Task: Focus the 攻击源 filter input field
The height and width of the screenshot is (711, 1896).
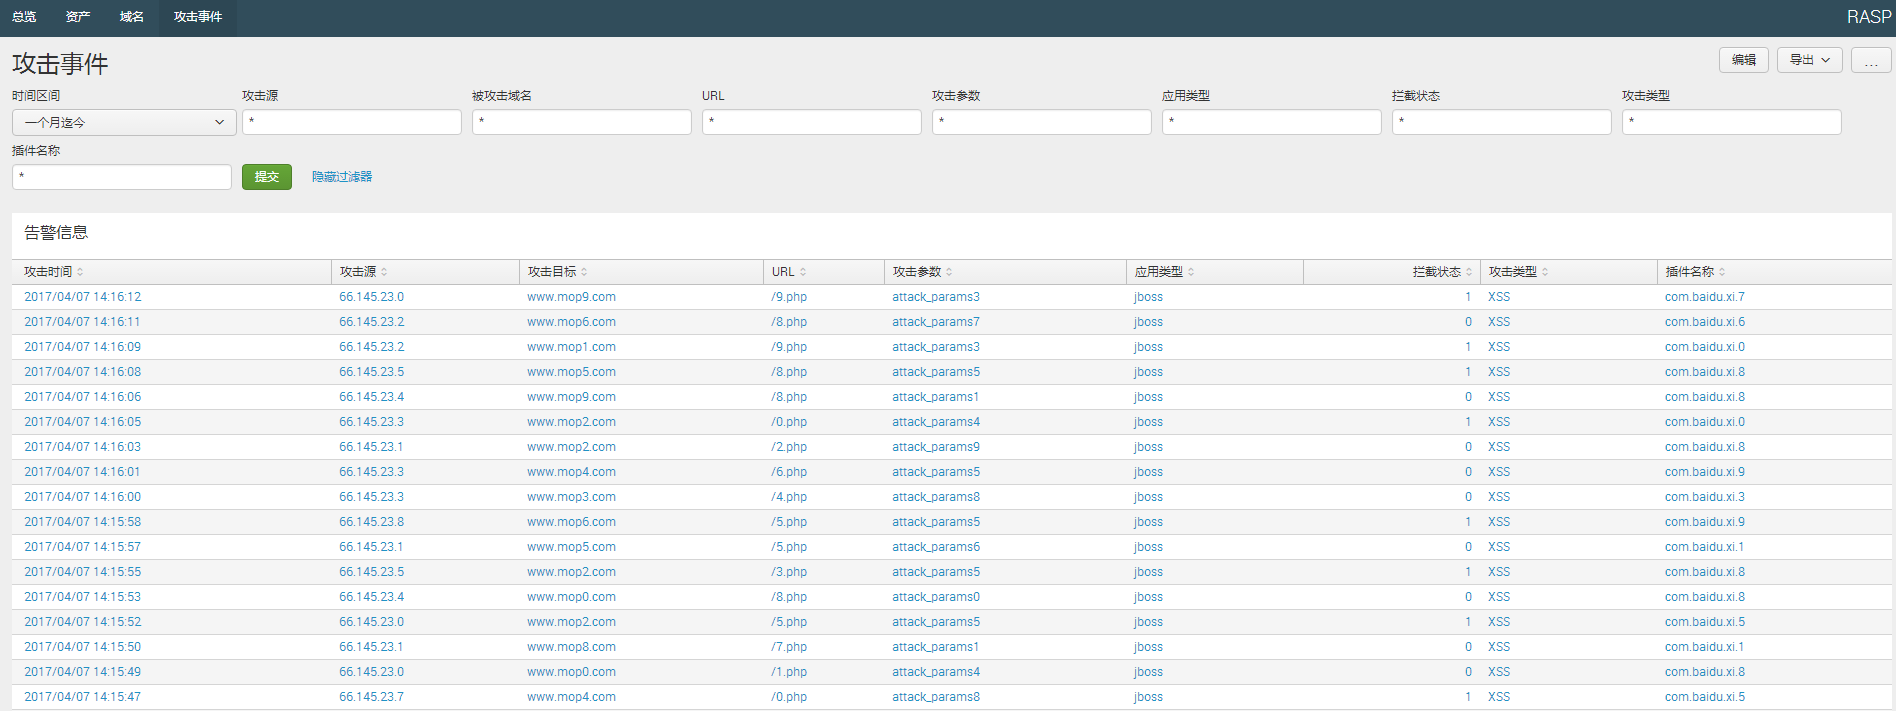Action: coord(351,122)
